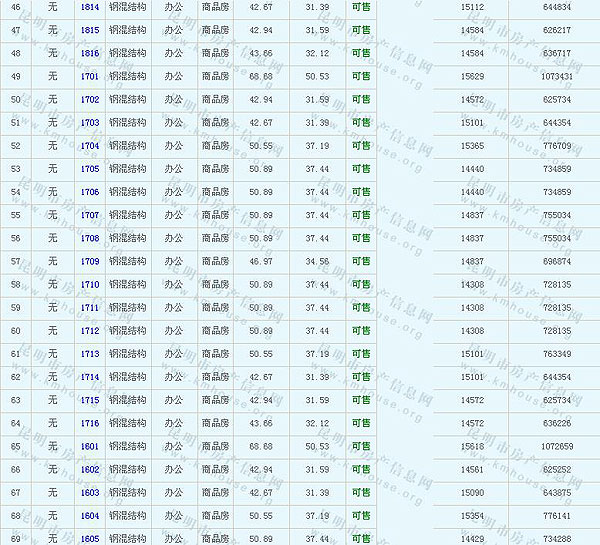Click the 1702 room number link
The image size is (600, 545).
[x=90, y=99]
